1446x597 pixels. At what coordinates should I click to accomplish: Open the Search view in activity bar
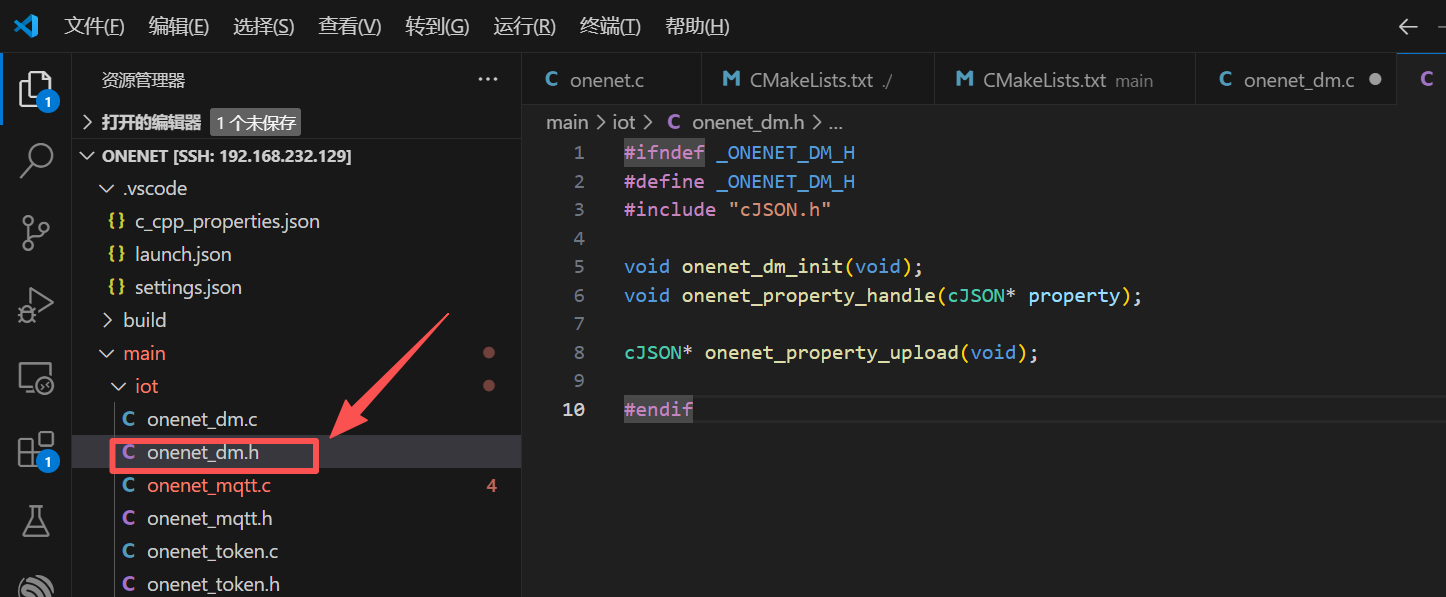(x=35, y=160)
